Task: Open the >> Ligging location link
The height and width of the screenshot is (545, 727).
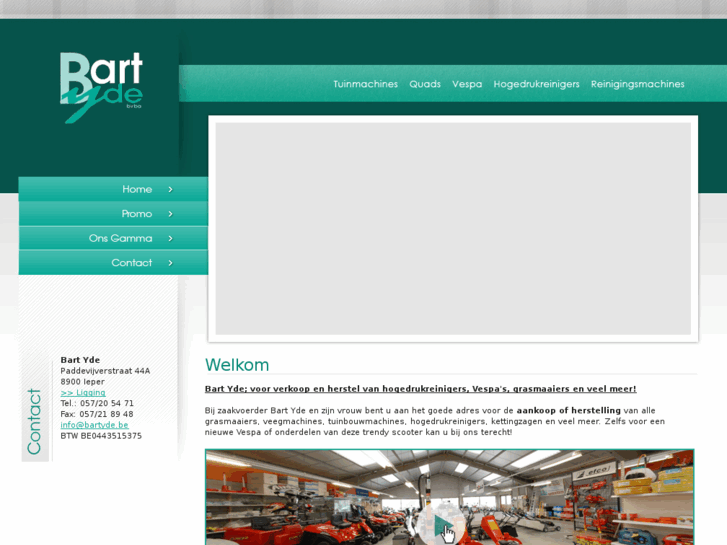Action: pyautogui.click(x=83, y=392)
